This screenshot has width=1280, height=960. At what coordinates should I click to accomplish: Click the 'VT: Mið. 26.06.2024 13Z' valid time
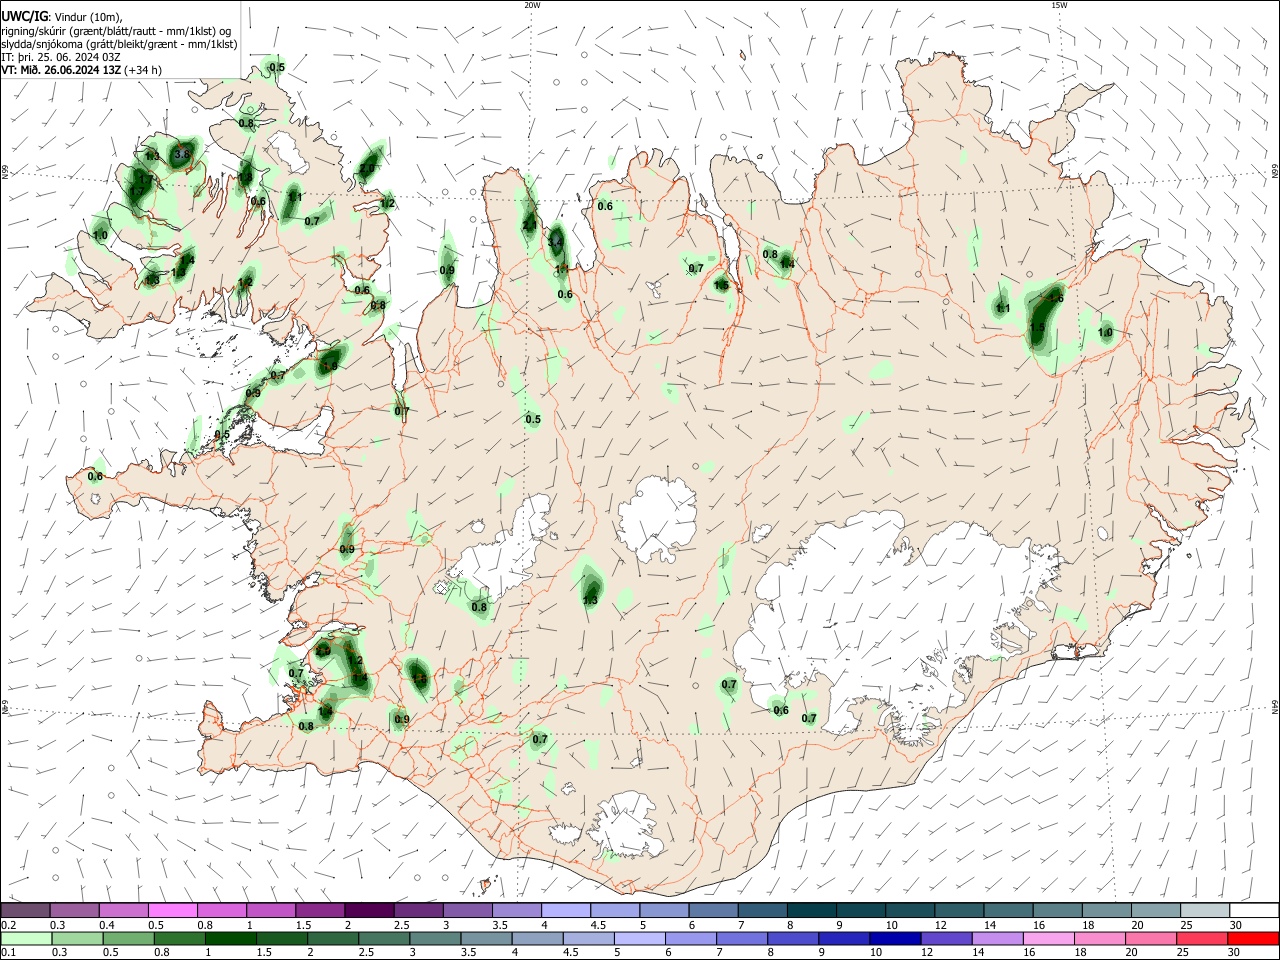point(62,70)
